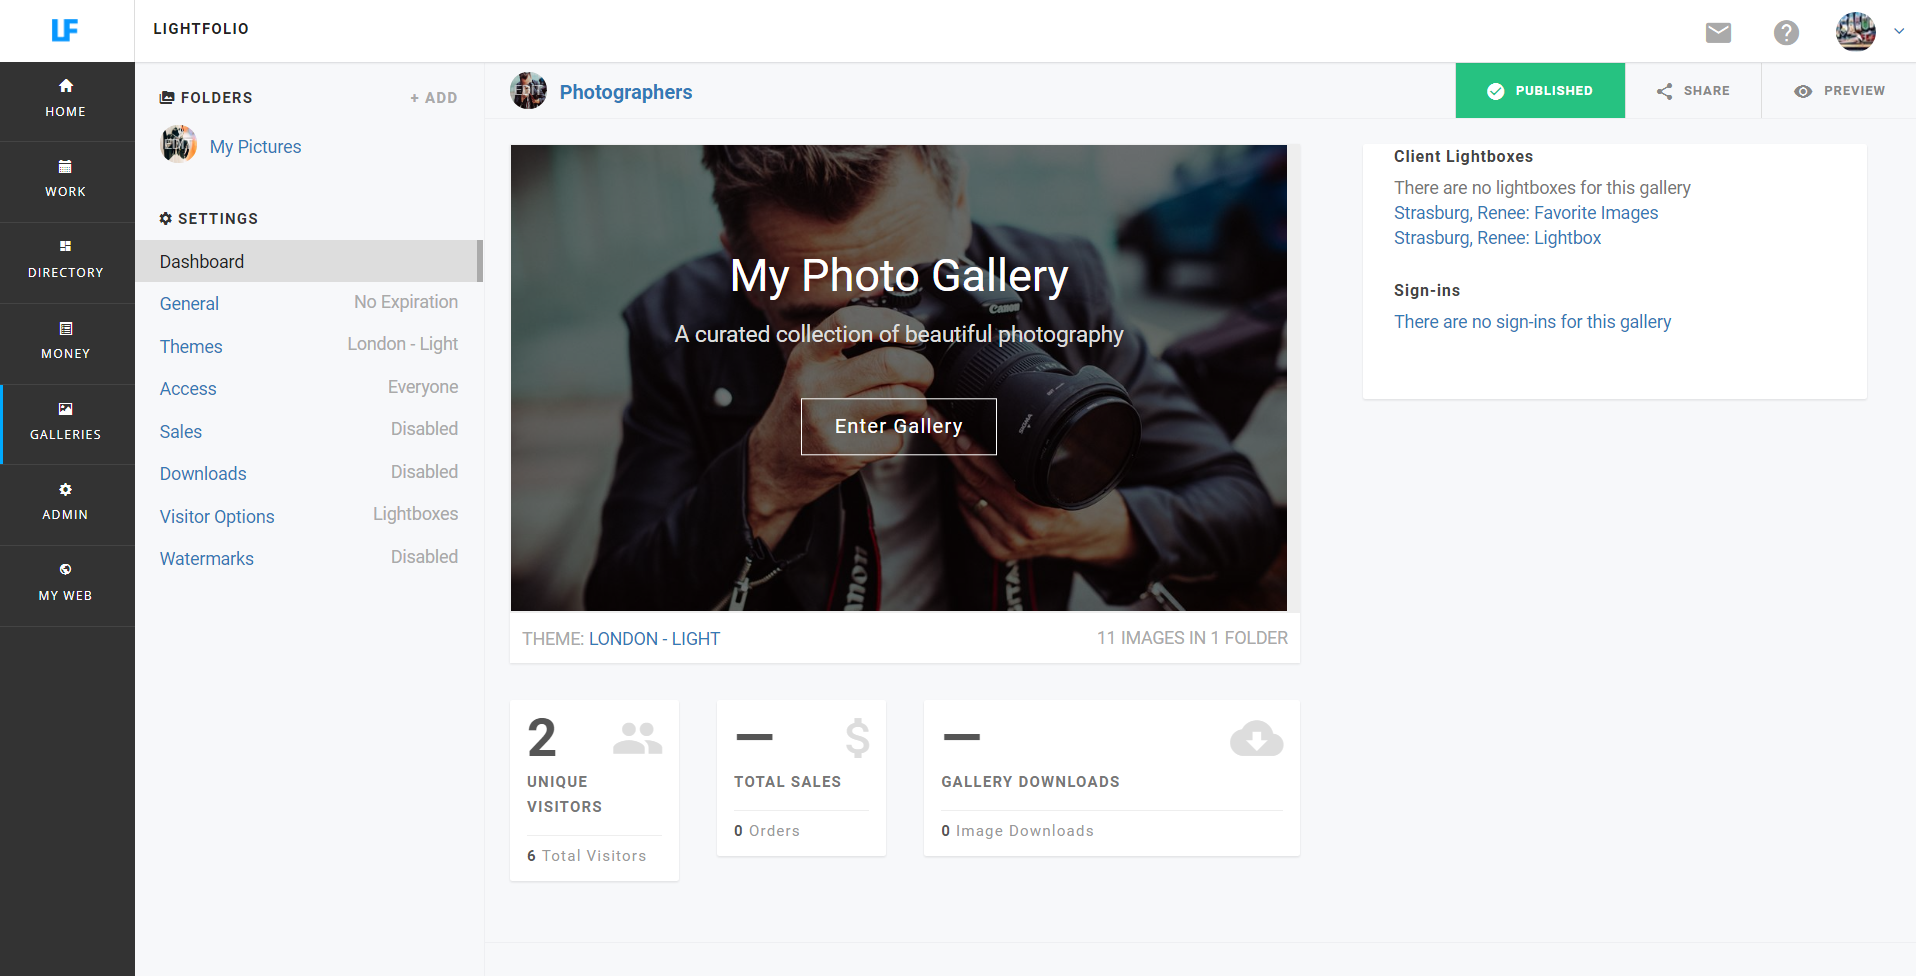Open the mail envelope icon
This screenshot has width=1916, height=976.
1718,33
